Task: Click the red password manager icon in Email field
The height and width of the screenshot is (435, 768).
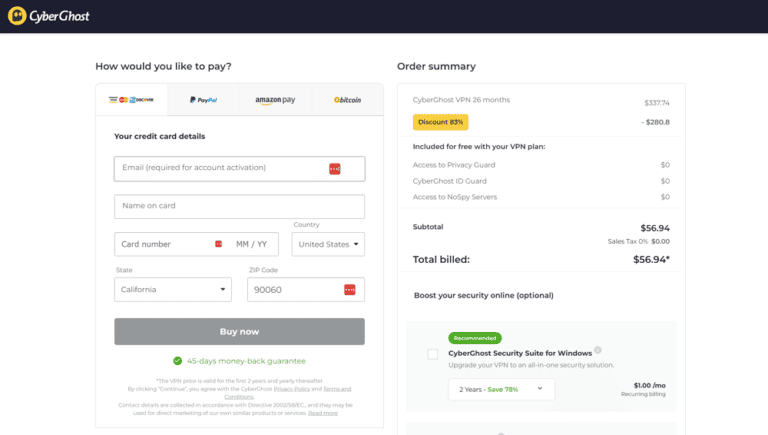Action: click(335, 169)
